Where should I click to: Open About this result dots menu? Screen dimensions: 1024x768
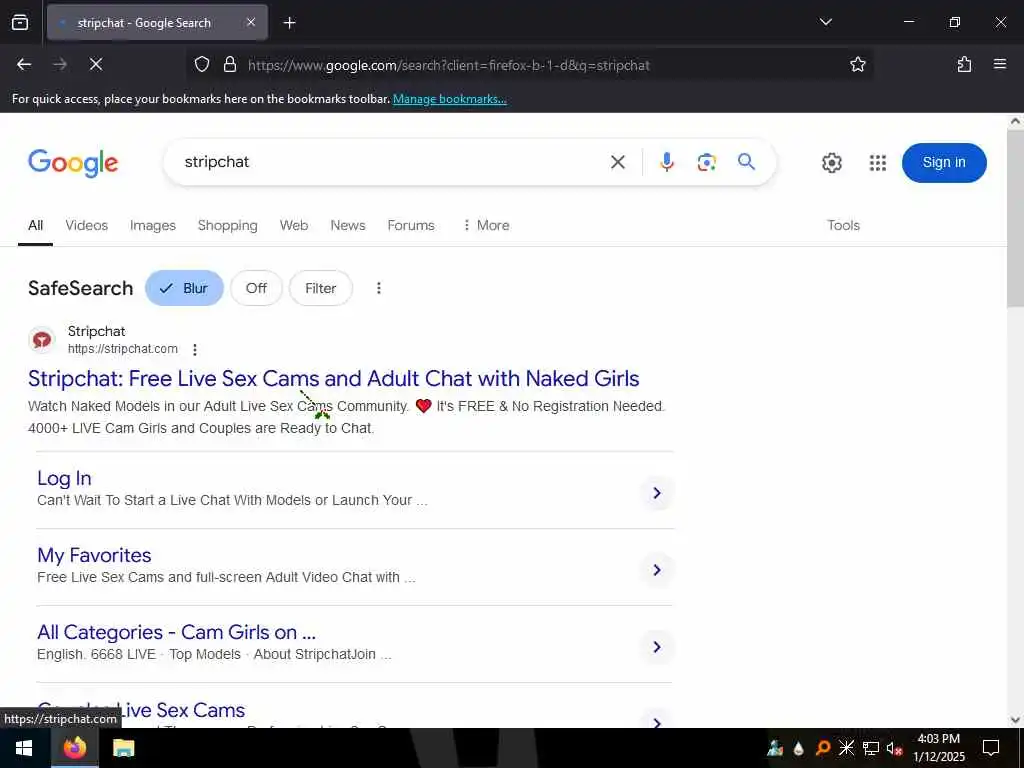[195, 349]
